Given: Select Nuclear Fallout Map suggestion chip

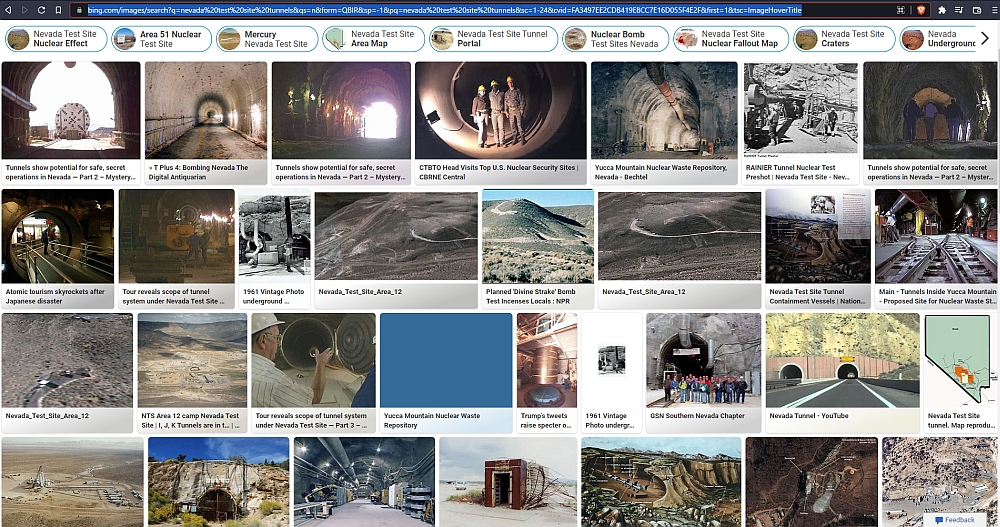Looking at the screenshot, I should click(x=731, y=39).
